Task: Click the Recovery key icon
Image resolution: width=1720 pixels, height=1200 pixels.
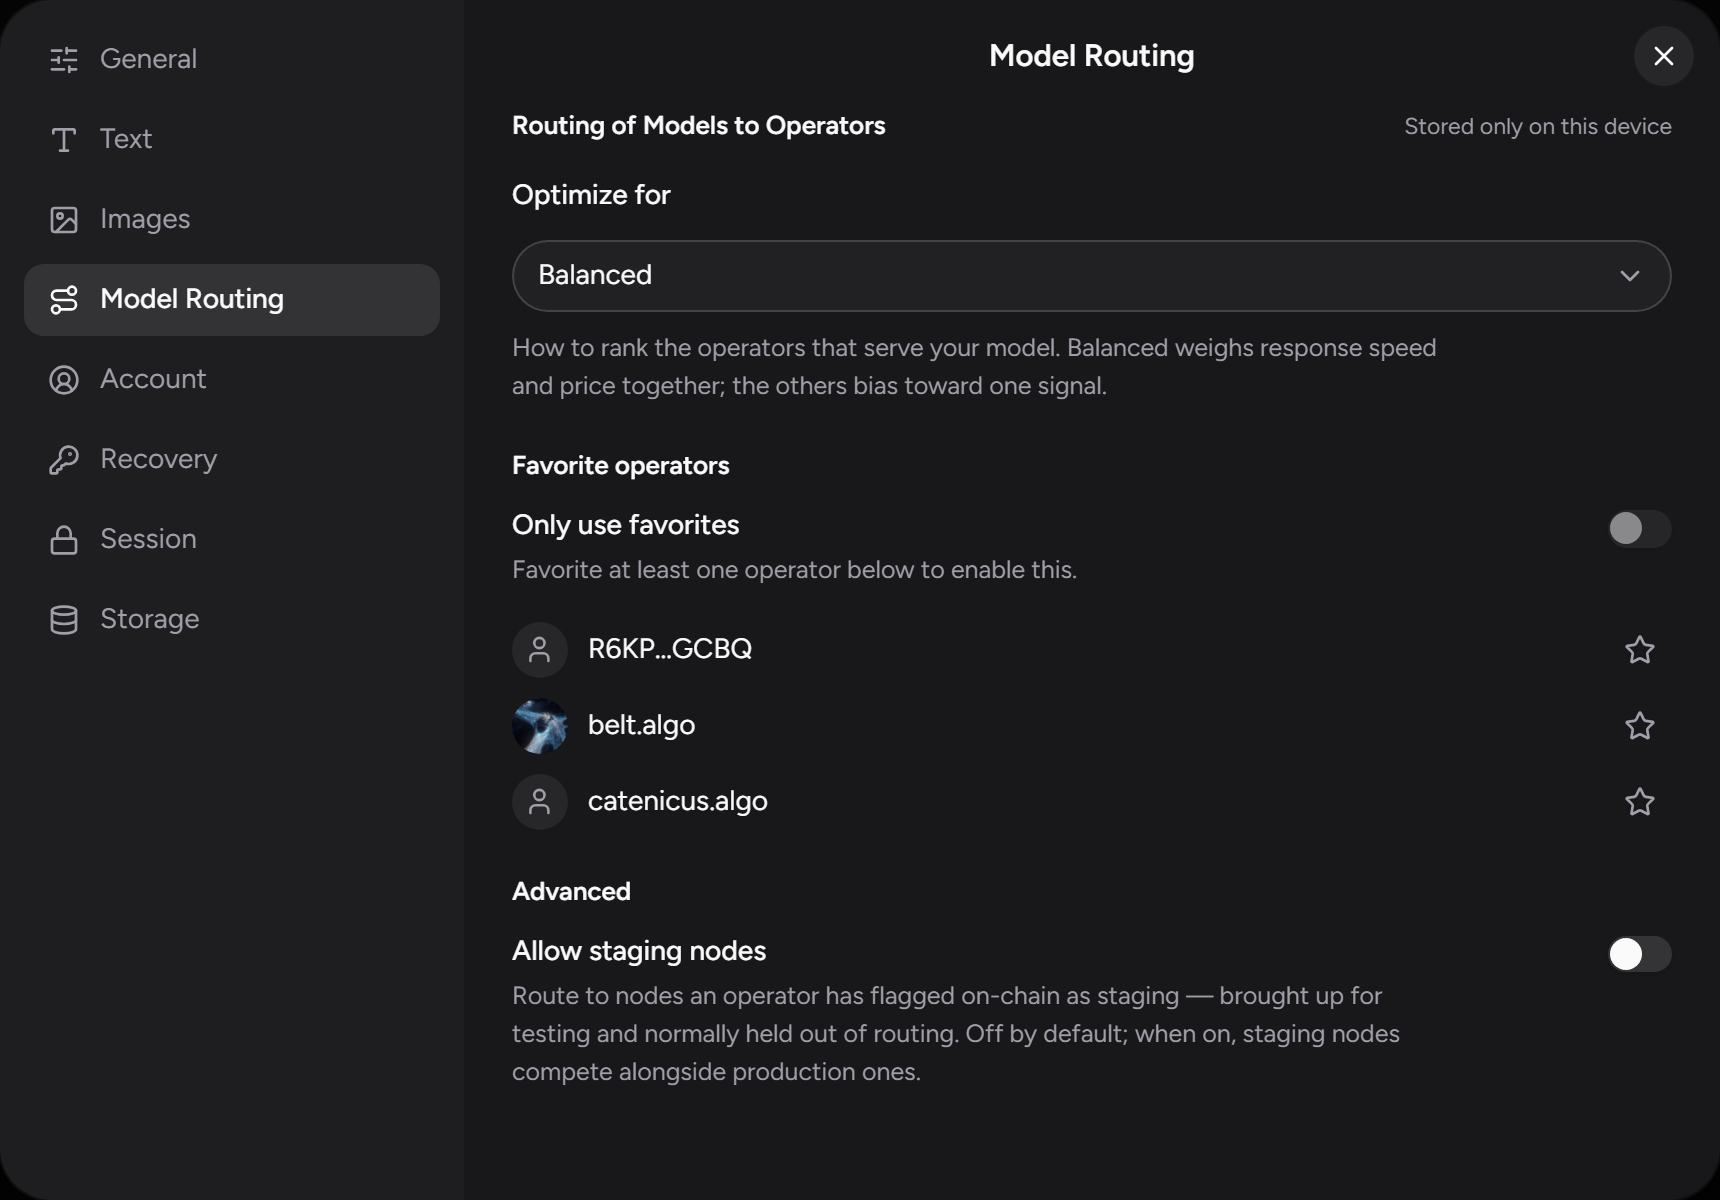Action: 64,460
